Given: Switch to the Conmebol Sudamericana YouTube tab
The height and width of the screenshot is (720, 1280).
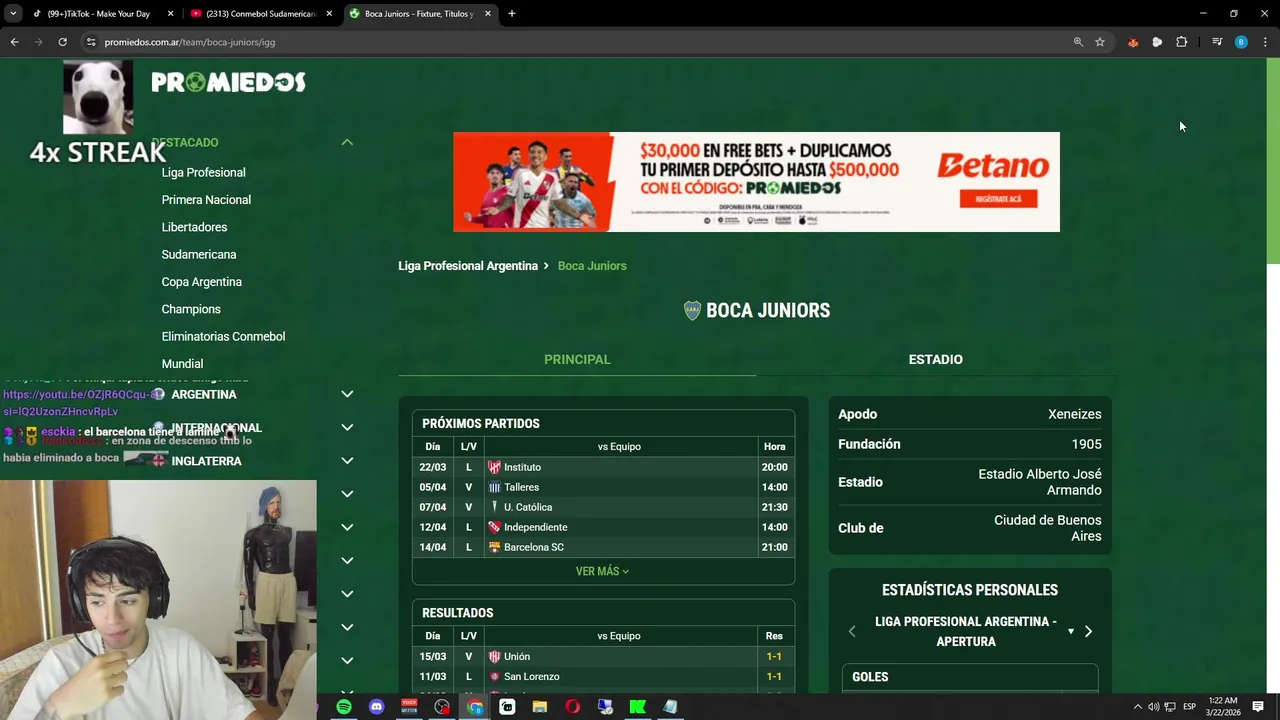Looking at the screenshot, I should [261, 14].
